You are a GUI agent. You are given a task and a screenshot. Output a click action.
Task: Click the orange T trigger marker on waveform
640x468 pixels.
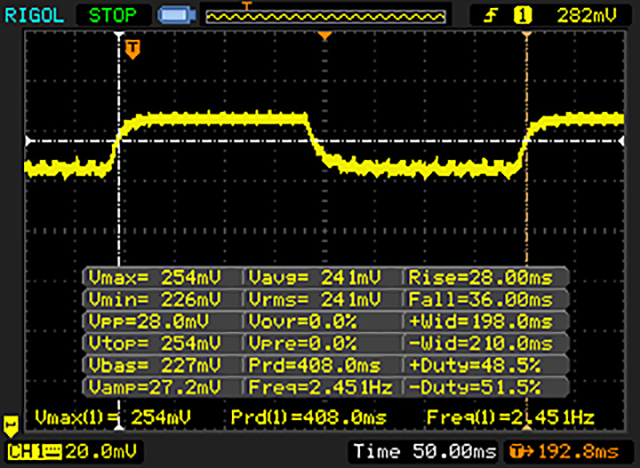tap(133, 50)
